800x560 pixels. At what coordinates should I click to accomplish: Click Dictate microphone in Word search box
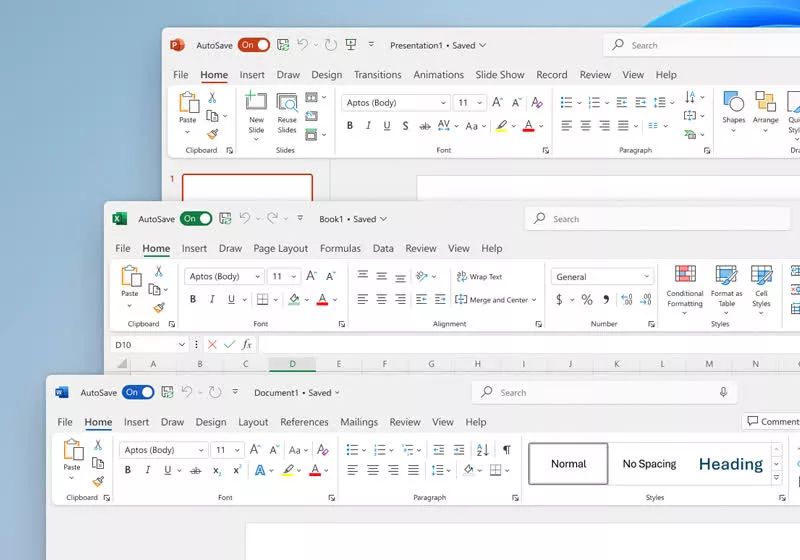(723, 392)
